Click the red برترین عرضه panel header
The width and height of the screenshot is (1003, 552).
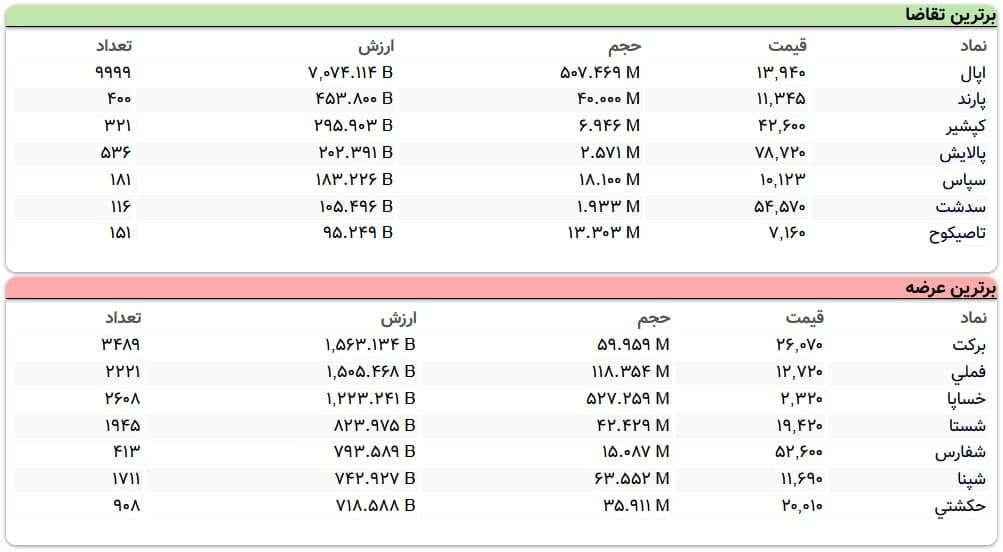click(950, 288)
